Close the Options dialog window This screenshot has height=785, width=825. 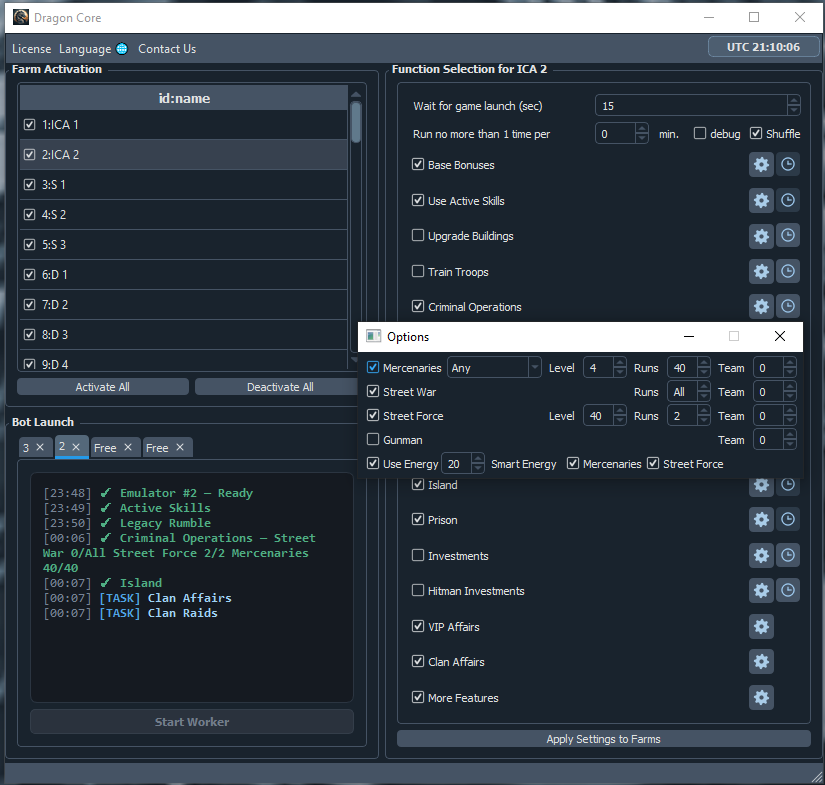[780, 336]
